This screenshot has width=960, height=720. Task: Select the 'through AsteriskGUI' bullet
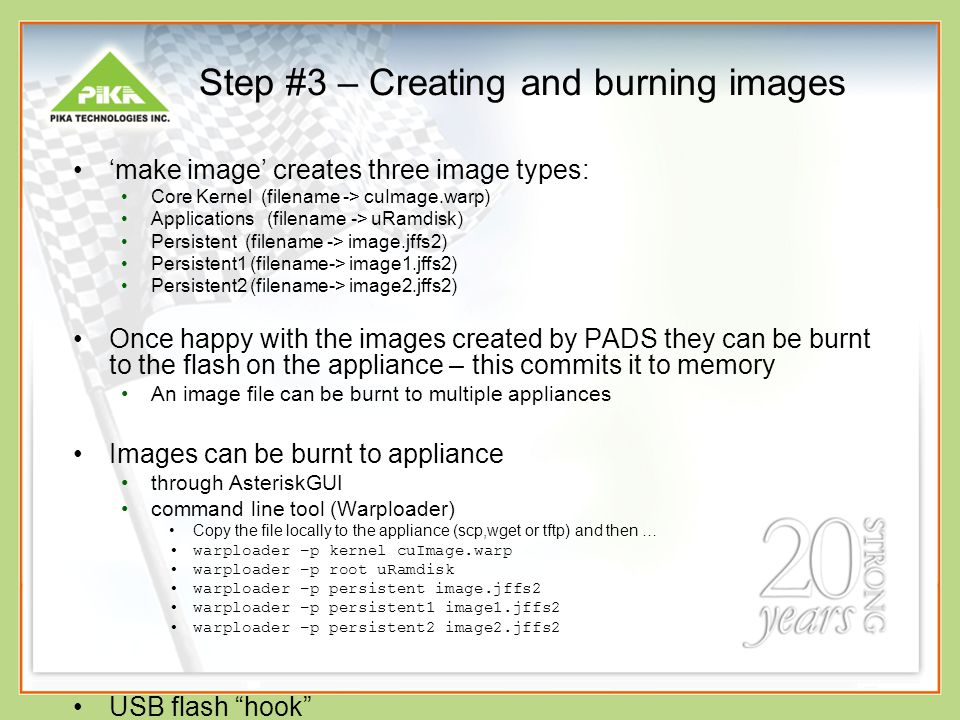(x=246, y=482)
